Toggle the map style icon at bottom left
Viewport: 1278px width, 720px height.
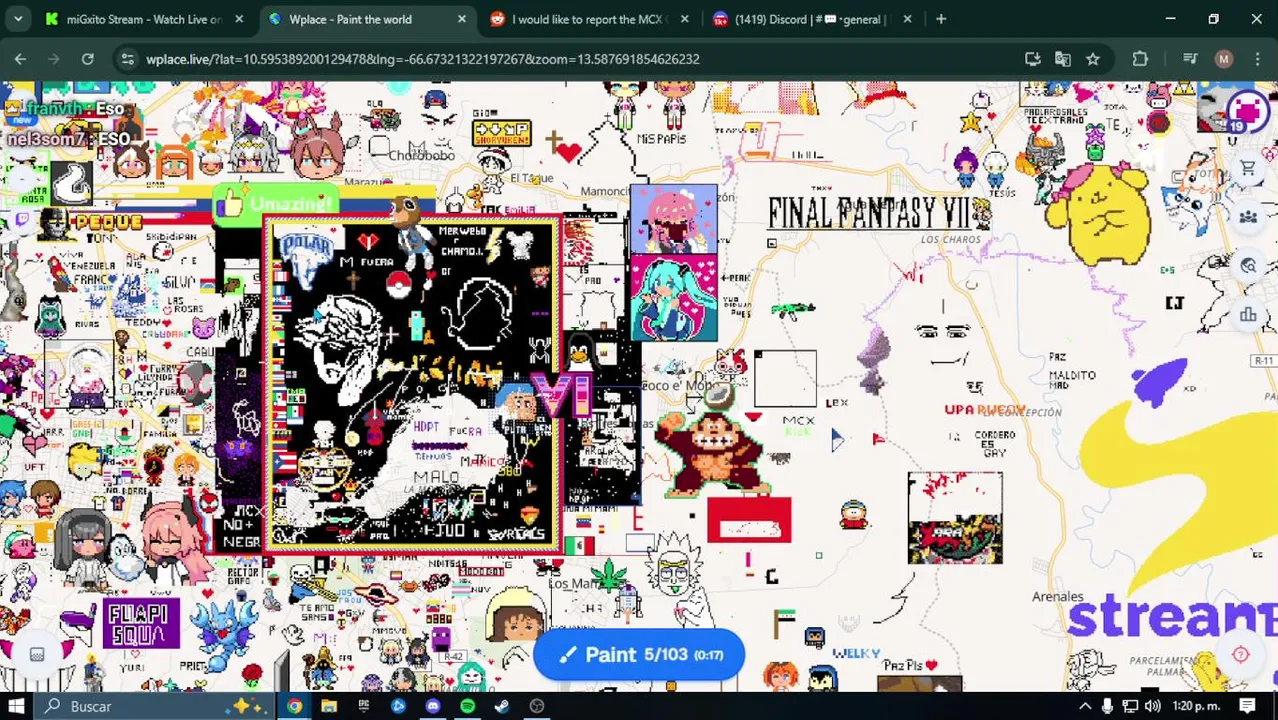[37, 655]
